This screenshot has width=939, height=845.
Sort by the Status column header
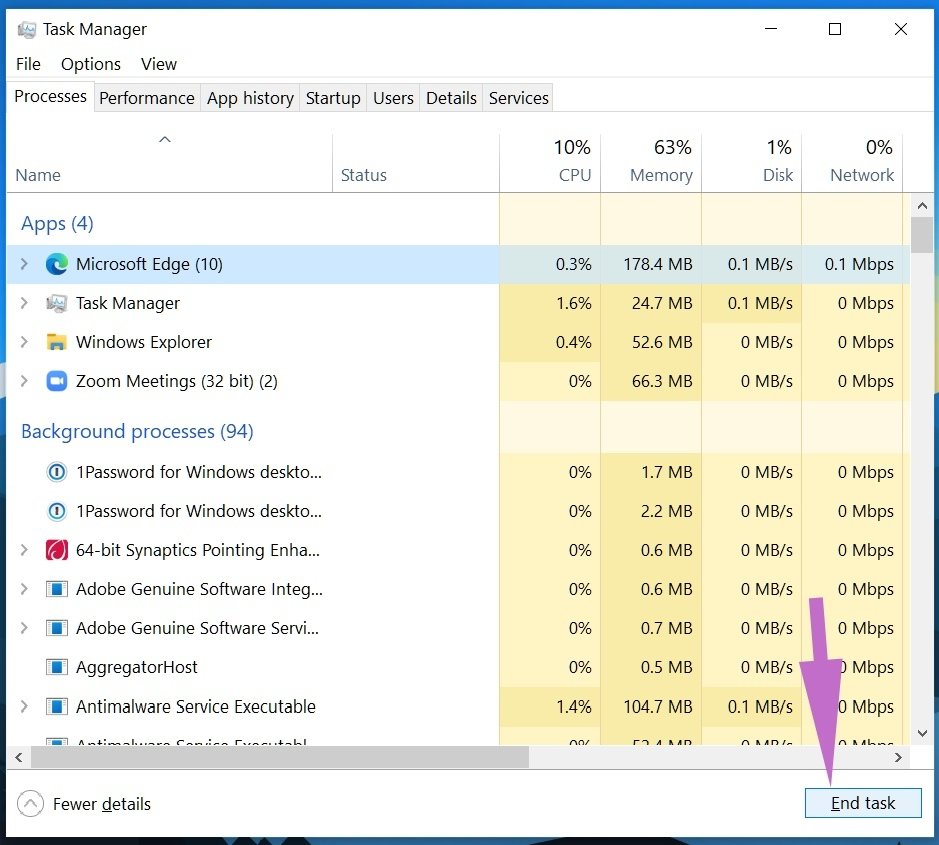[x=416, y=162]
